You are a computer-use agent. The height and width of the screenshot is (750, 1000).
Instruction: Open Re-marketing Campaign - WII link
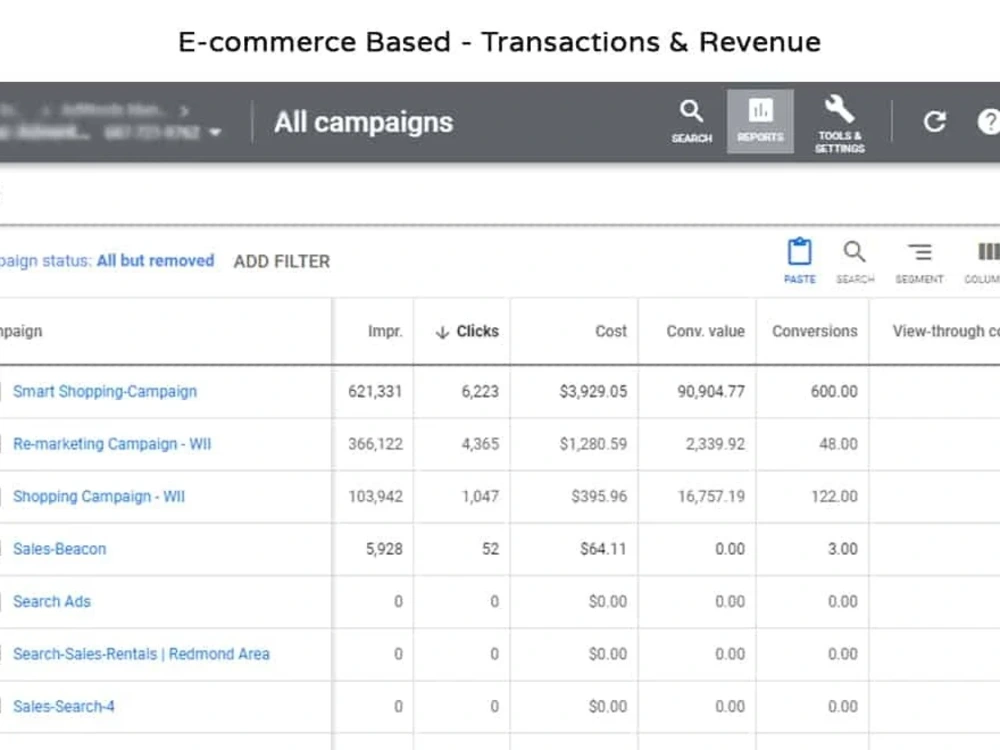pyautogui.click(x=112, y=444)
